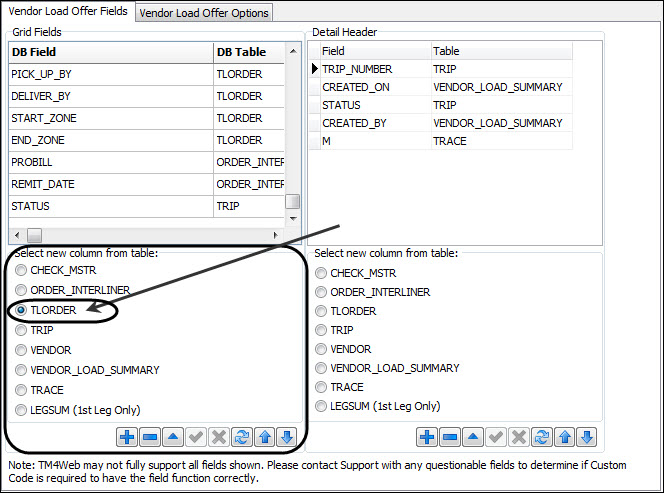Select START_ZONE grid row
The height and width of the screenshot is (493, 664).
tap(147, 119)
